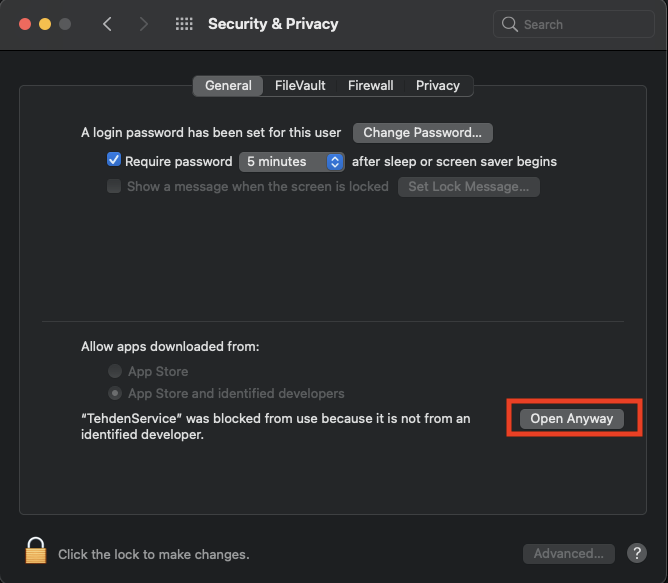This screenshot has width=668, height=583.
Task: Open the Advanced settings button
Action: 568,553
